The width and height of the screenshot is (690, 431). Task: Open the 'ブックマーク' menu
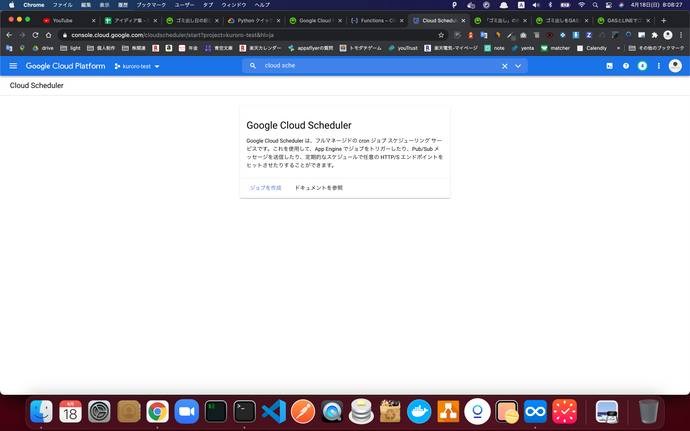151,5
